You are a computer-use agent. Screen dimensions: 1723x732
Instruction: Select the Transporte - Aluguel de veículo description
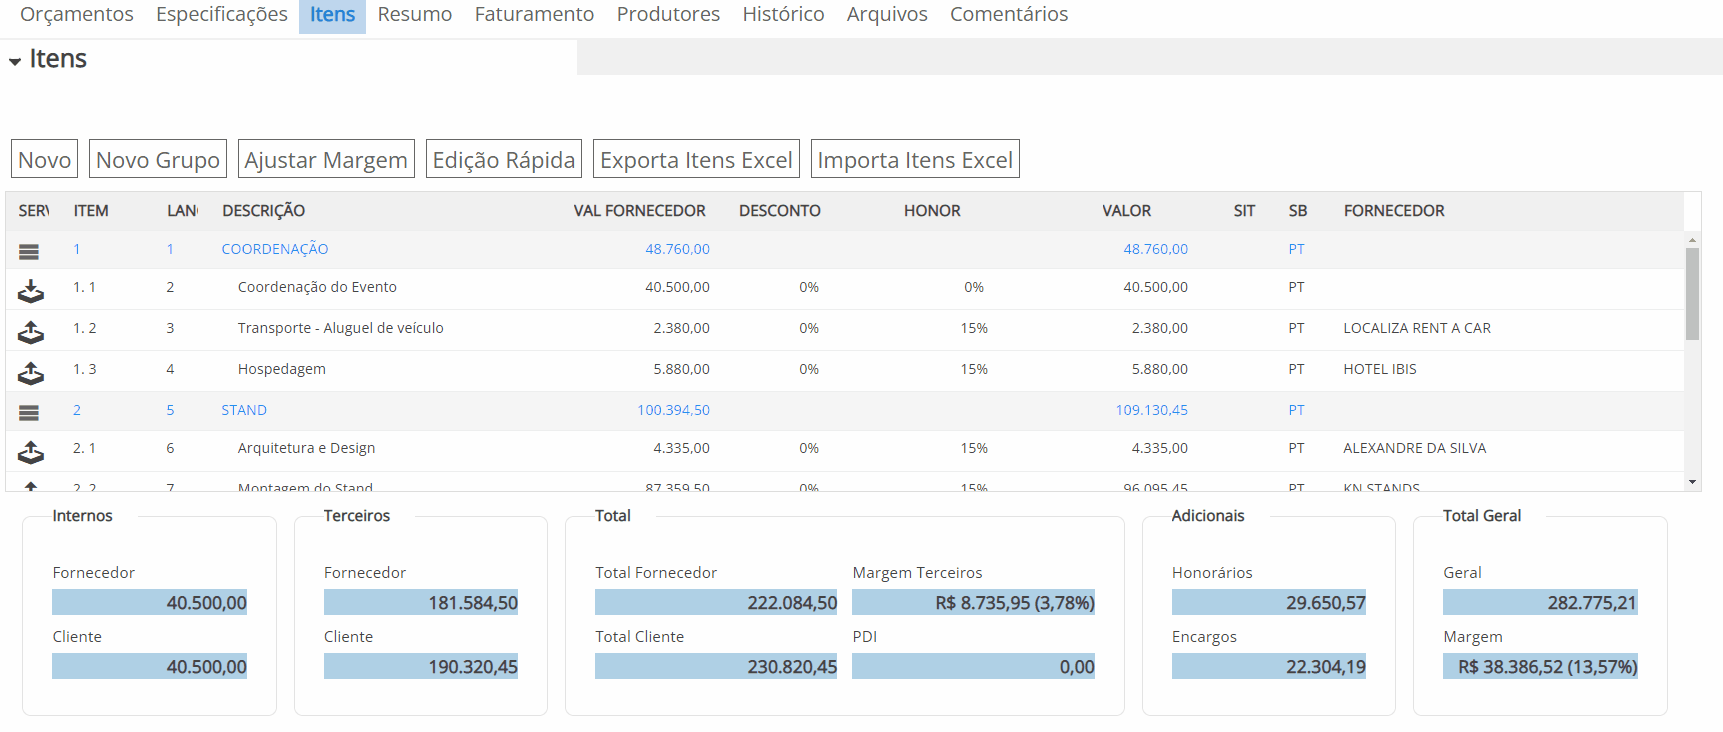coord(340,328)
